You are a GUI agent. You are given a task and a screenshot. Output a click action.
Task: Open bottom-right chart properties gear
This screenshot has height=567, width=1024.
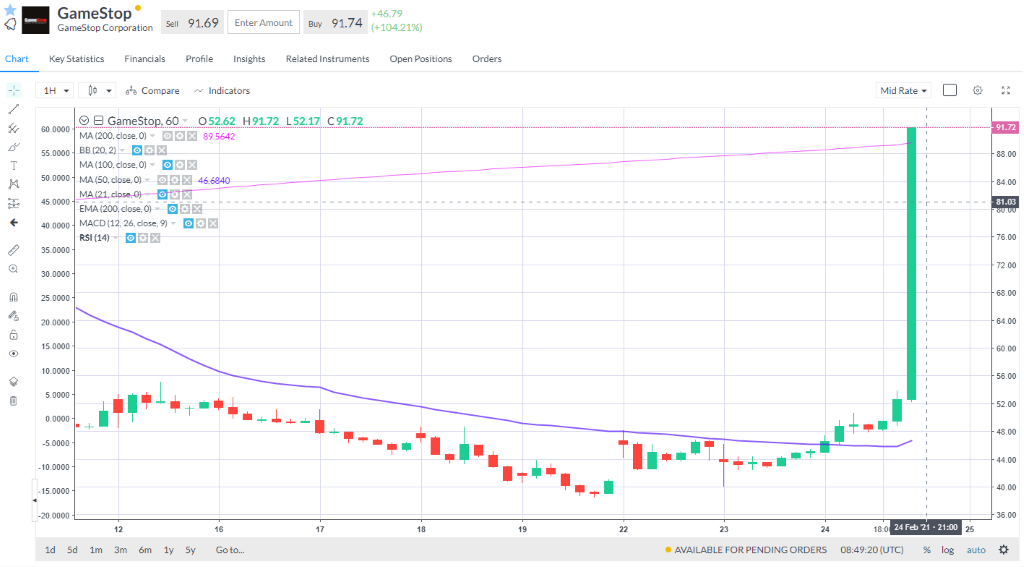(x=1004, y=550)
